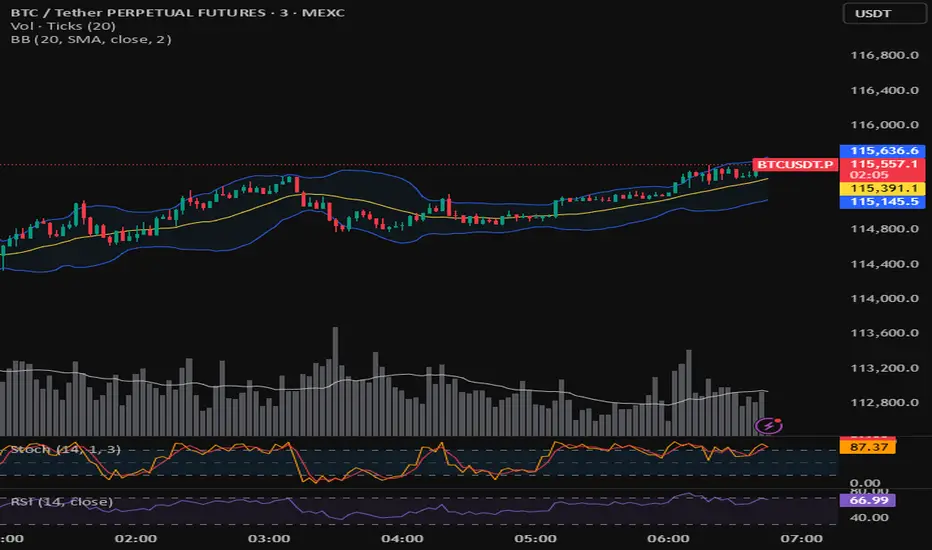Screen dimensions: 932x550
Task: Click the 116,400.0 price axis label
Action: click(885, 90)
